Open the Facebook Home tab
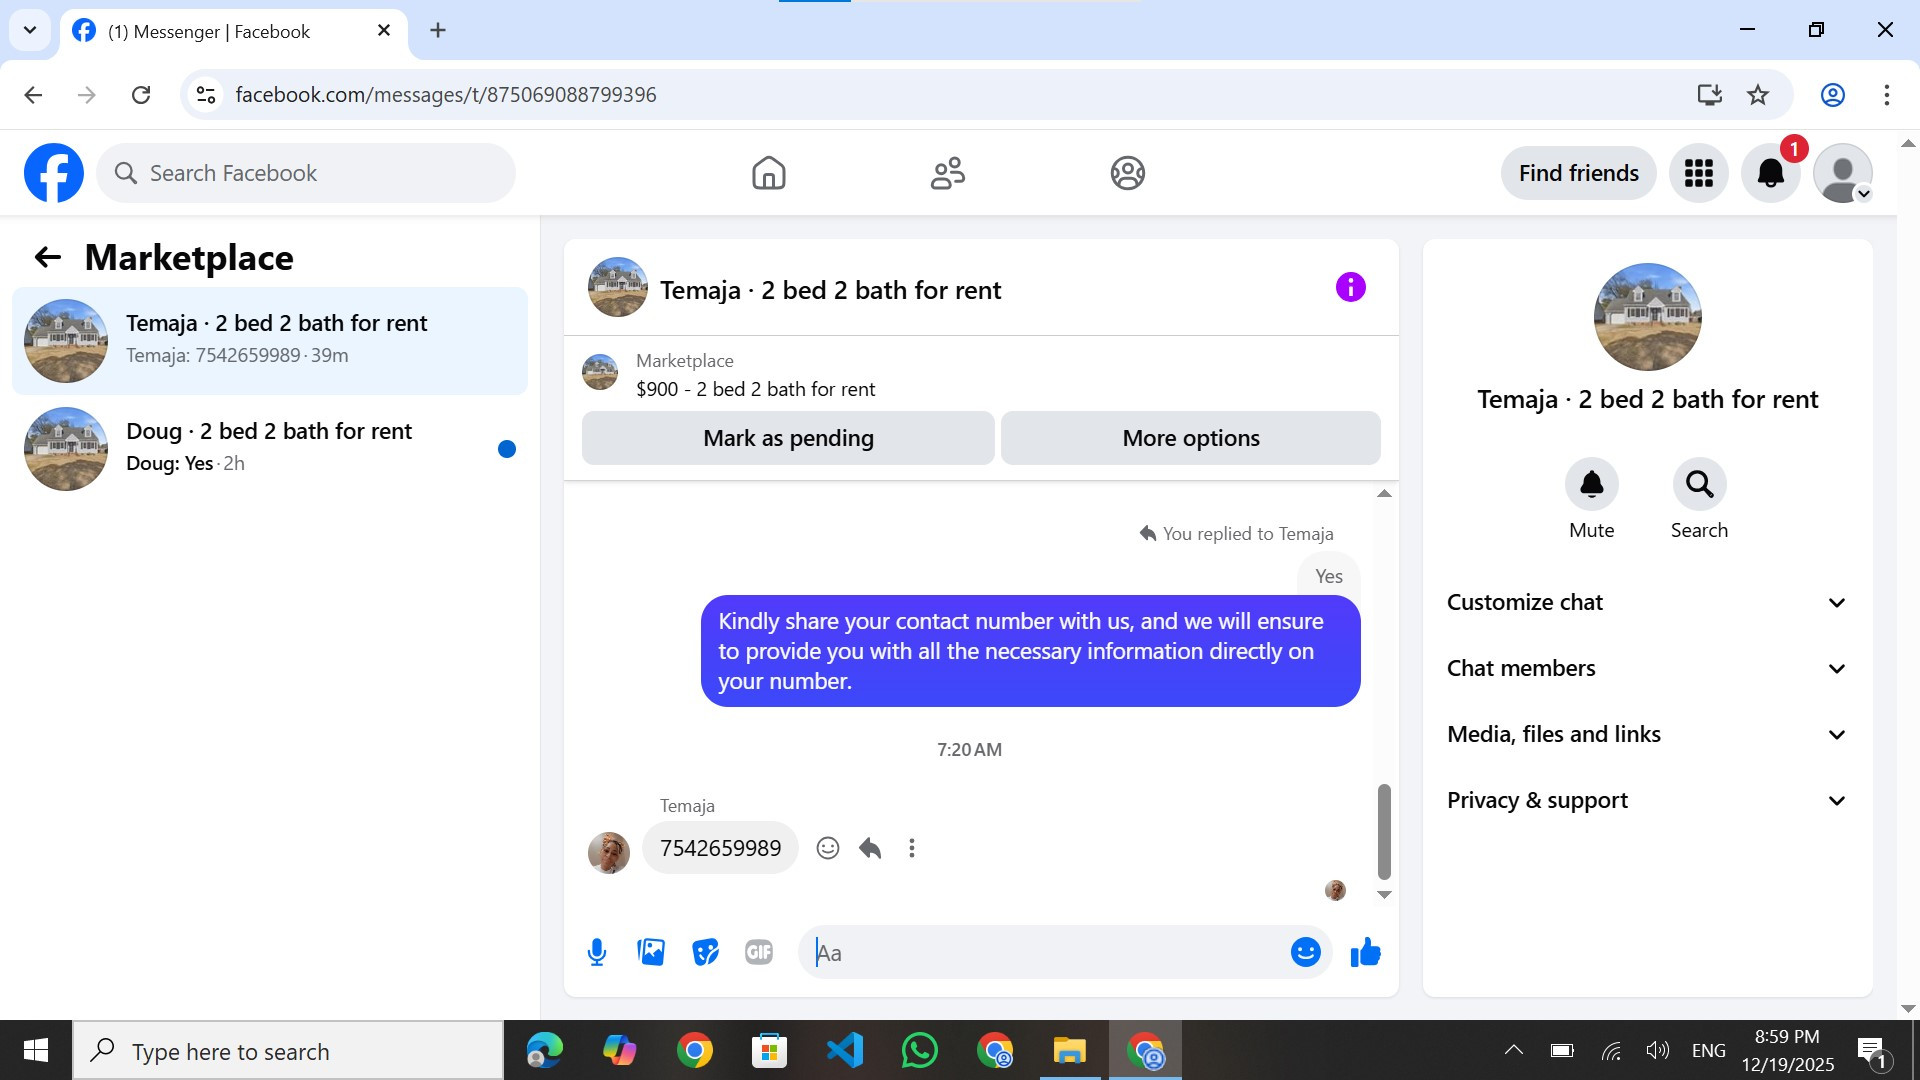 coord(768,173)
